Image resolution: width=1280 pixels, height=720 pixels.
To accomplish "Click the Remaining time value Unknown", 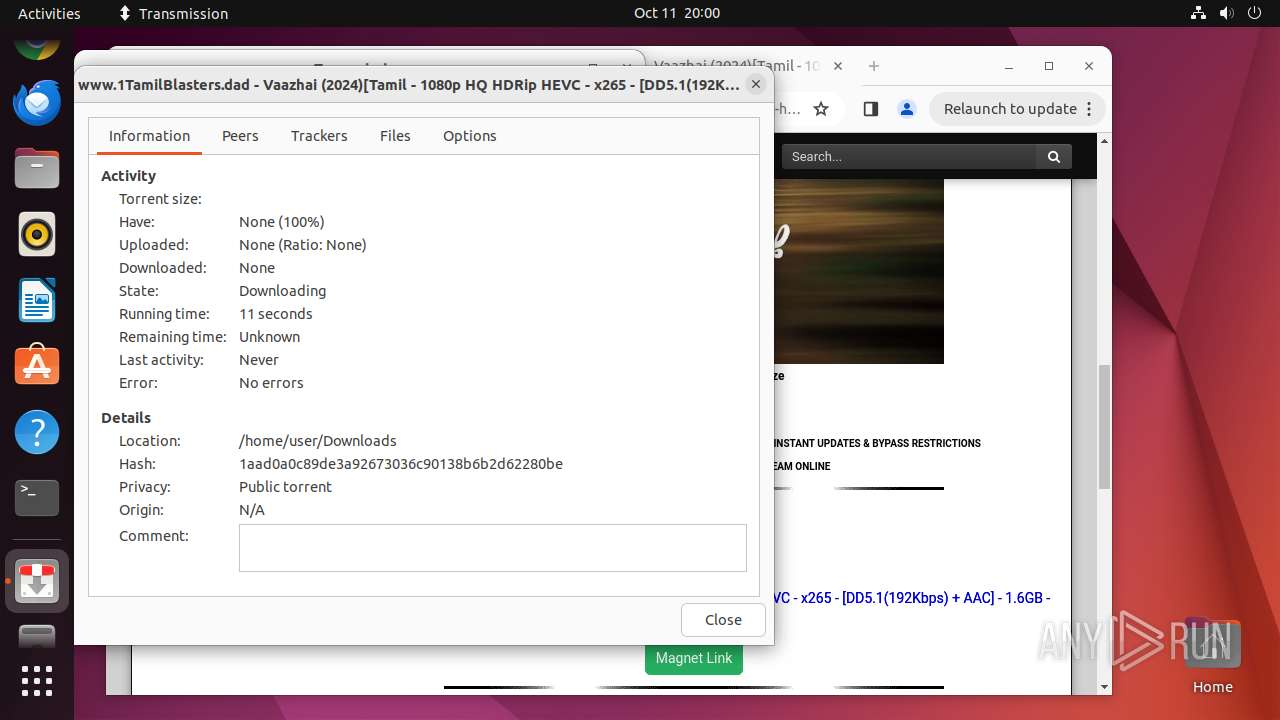I will pyautogui.click(x=270, y=337).
